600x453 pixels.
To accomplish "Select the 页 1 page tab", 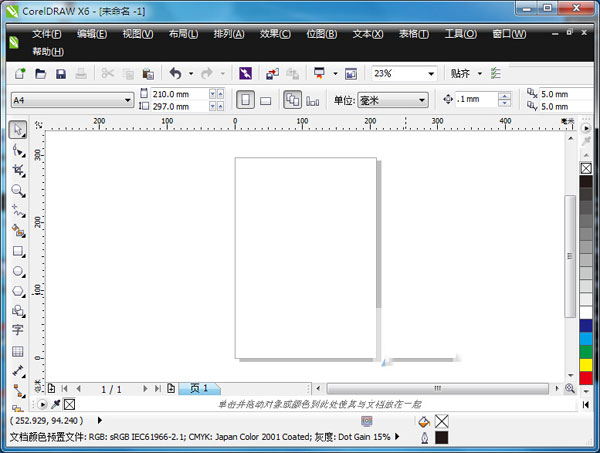I will [x=198, y=388].
